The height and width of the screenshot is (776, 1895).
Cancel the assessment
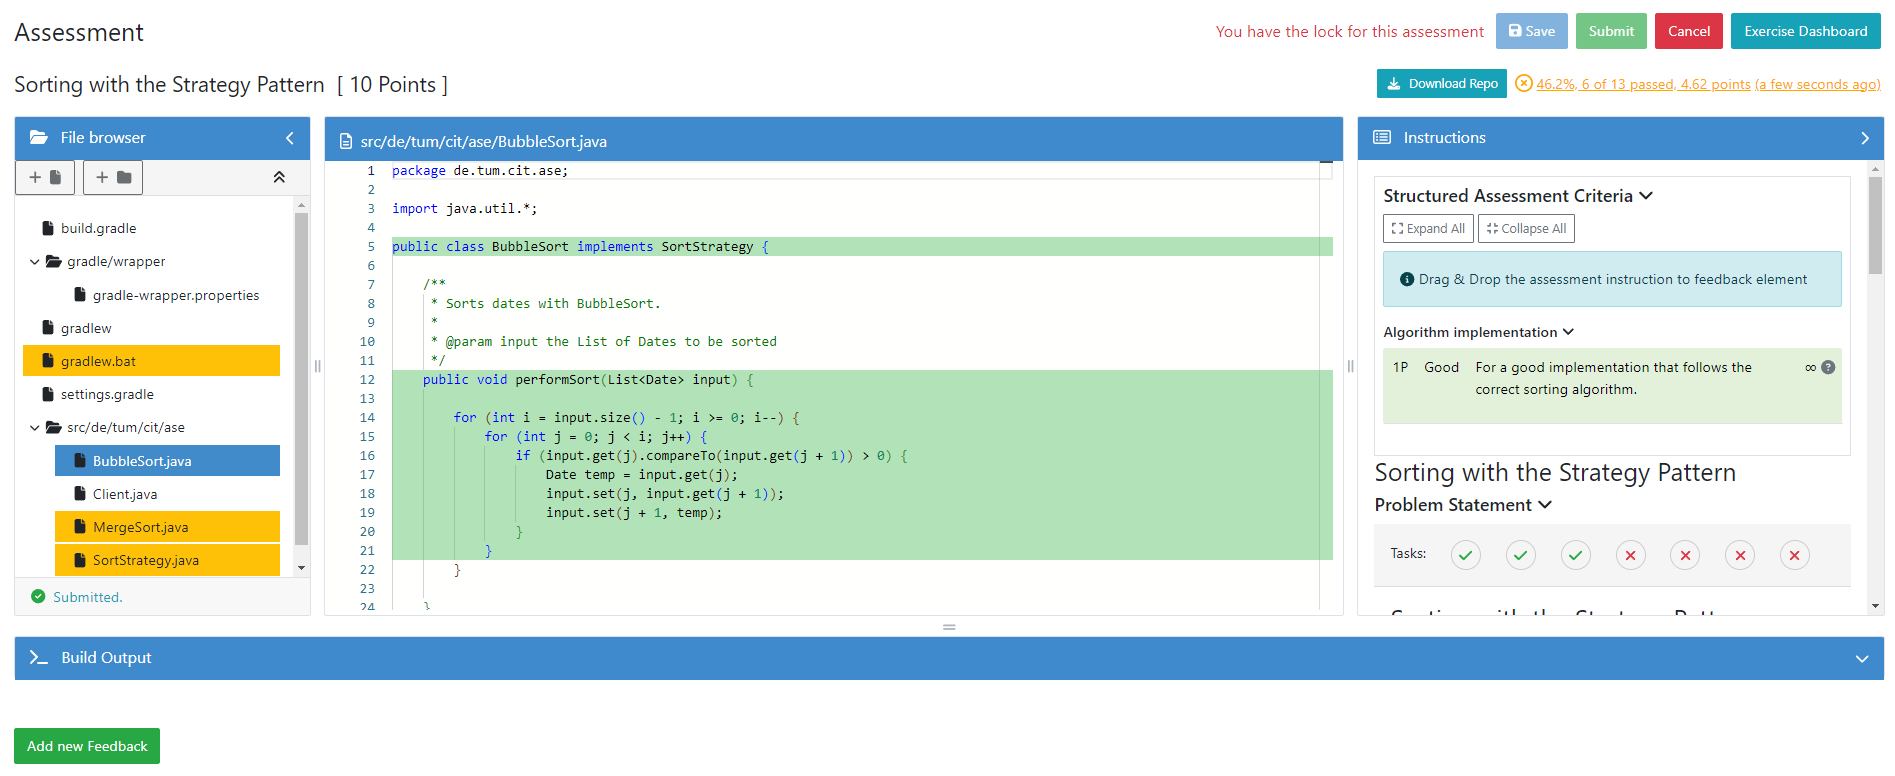click(1688, 31)
